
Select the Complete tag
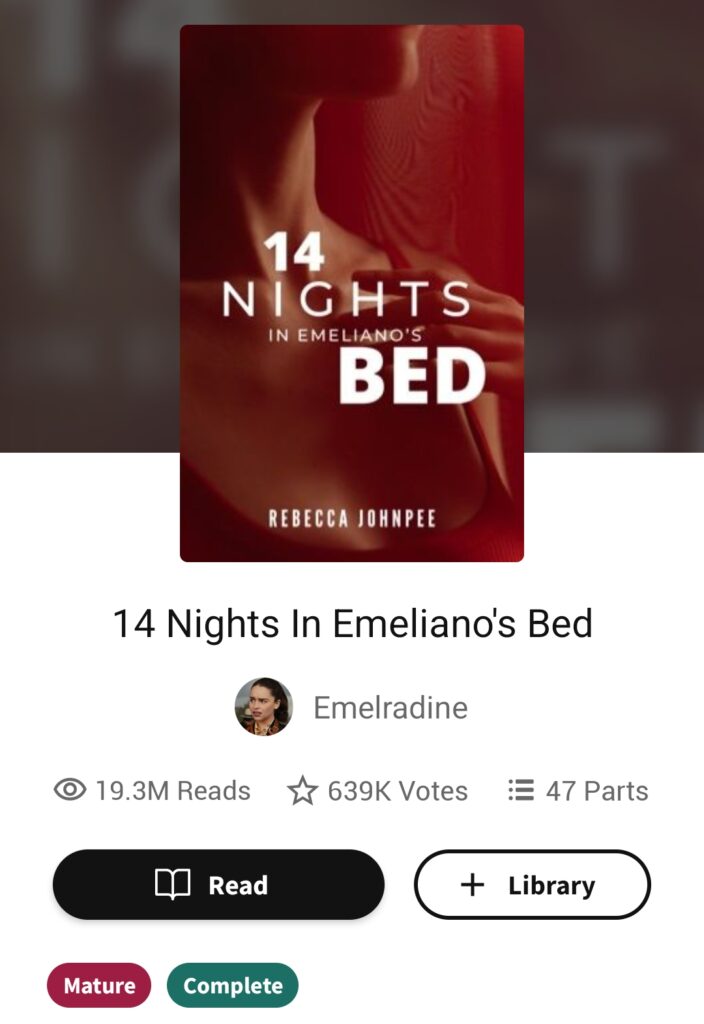tap(233, 985)
